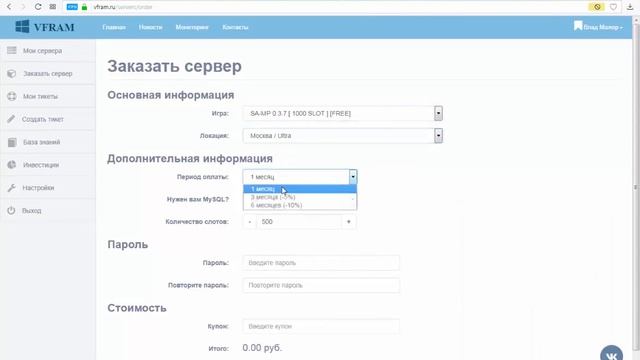Click the Мои тикеты lifebuoy icon
The width and height of the screenshot is (640, 360).
coord(11,96)
